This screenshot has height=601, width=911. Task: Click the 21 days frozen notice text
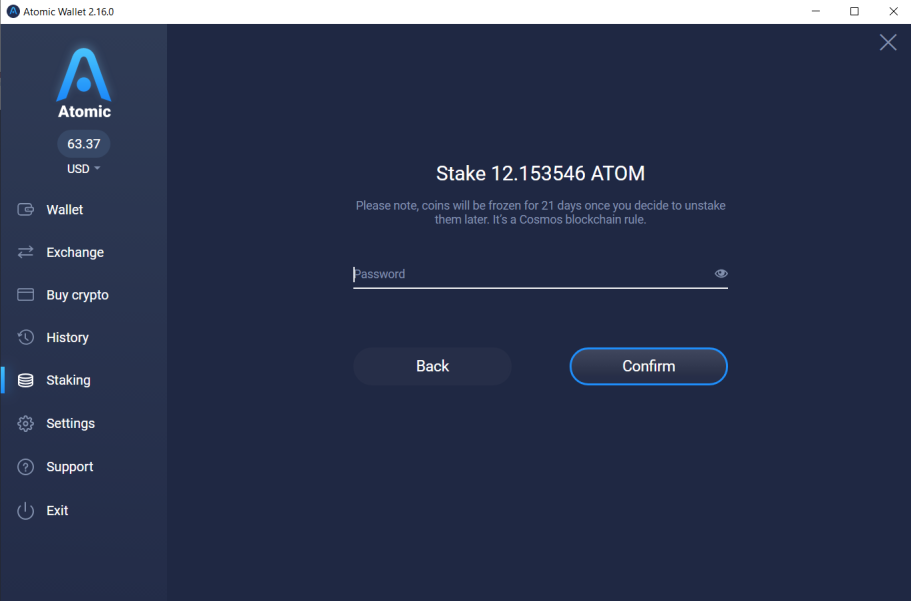tap(540, 213)
